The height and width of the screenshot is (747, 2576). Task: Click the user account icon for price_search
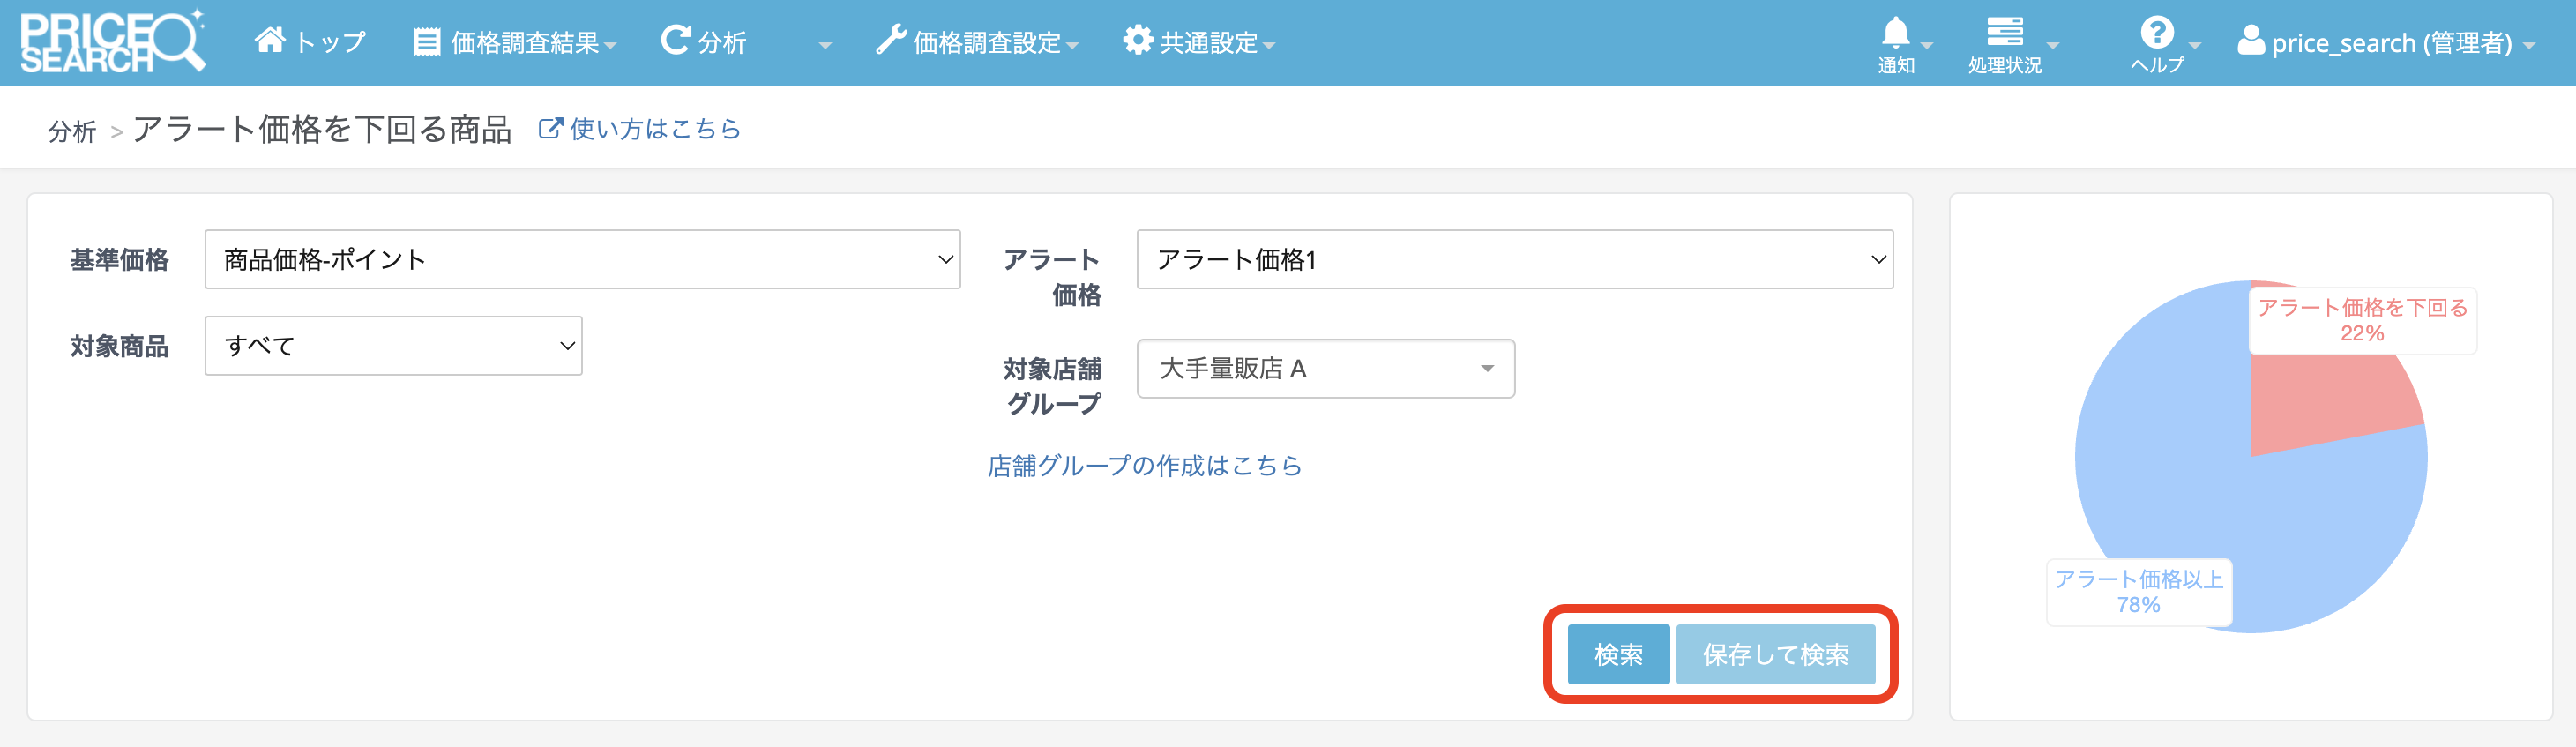(2250, 41)
